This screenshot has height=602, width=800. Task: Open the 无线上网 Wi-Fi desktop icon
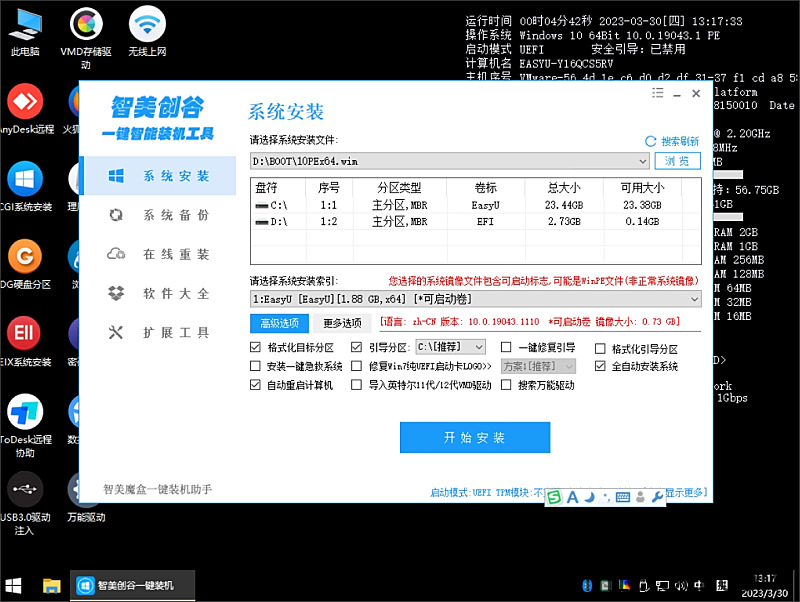pyautogui.click(x=147, y=32)
